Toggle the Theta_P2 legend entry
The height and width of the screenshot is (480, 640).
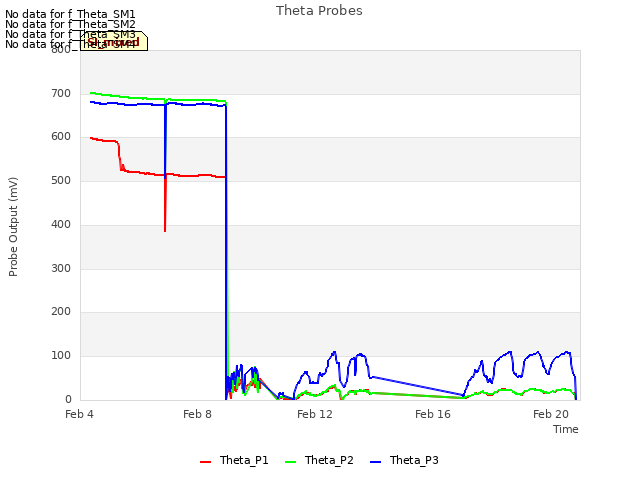319,460
